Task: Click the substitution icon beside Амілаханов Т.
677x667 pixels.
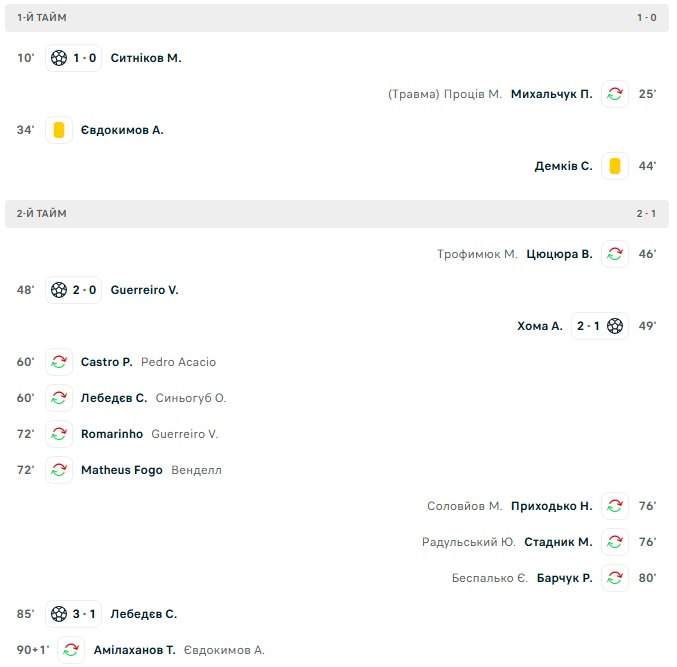Action: 71,650
